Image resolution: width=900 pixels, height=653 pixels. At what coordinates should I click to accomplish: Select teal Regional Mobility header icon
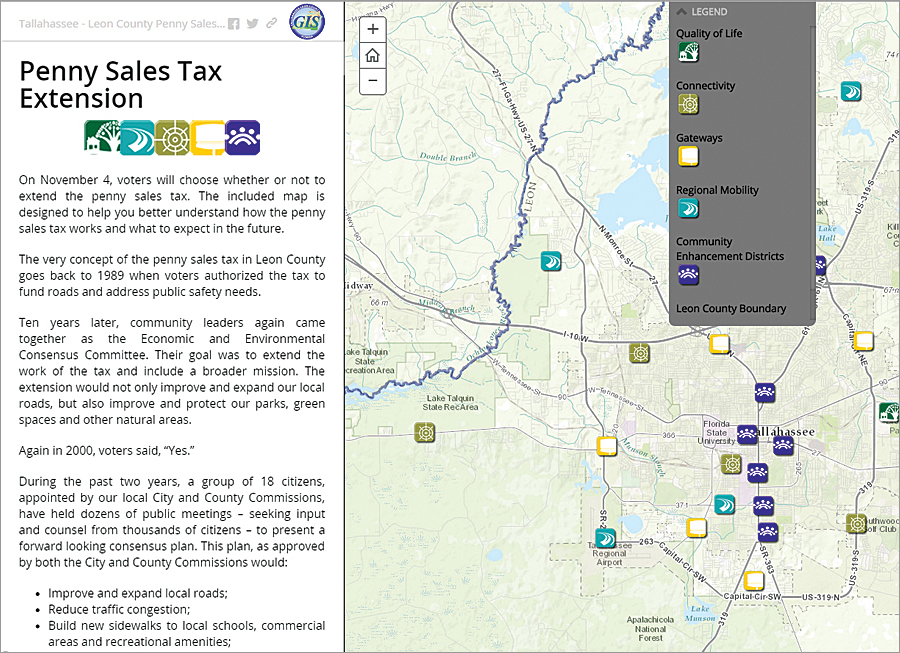(136, 137)
